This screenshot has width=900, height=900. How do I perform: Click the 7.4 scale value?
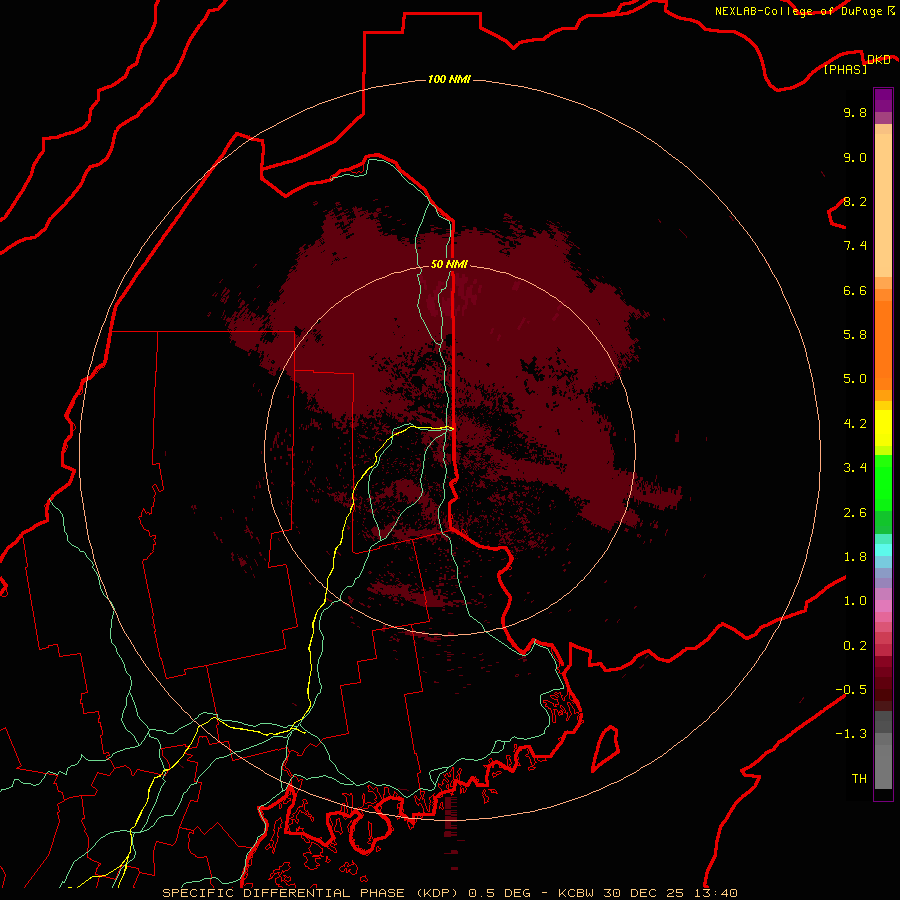tap(855, 246)
